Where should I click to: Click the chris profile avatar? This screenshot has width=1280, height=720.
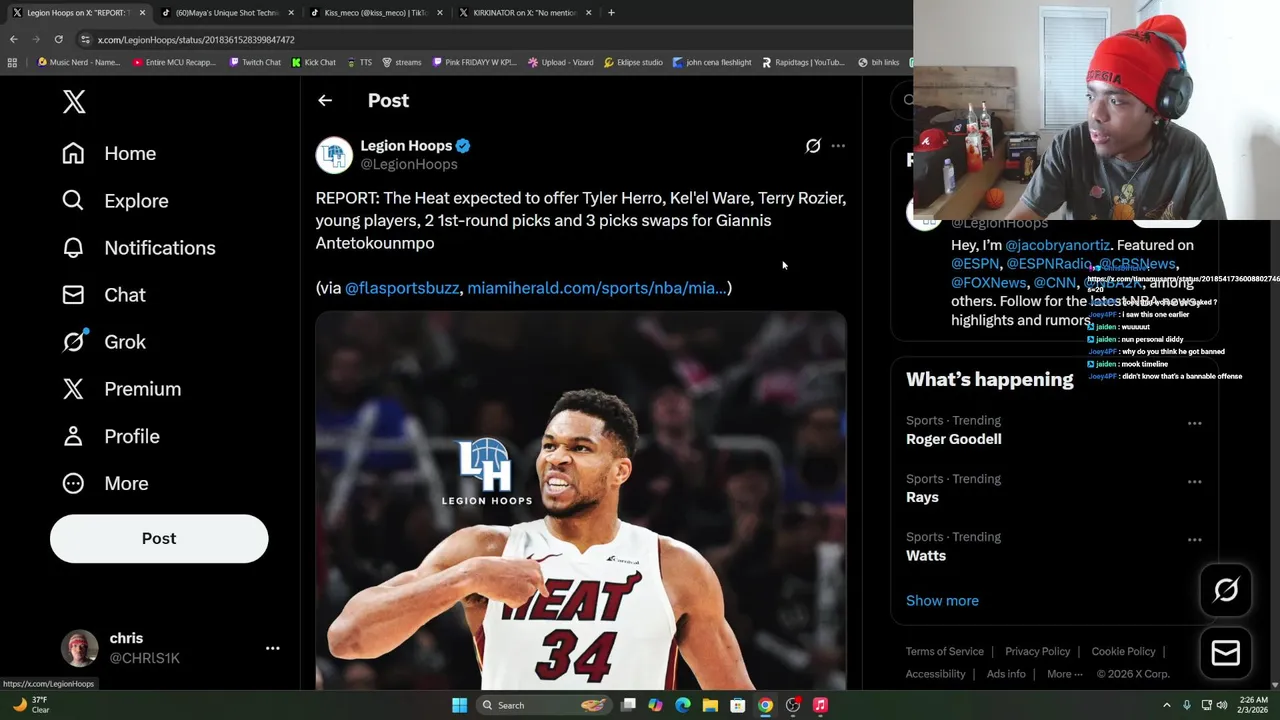coord(80,648)
